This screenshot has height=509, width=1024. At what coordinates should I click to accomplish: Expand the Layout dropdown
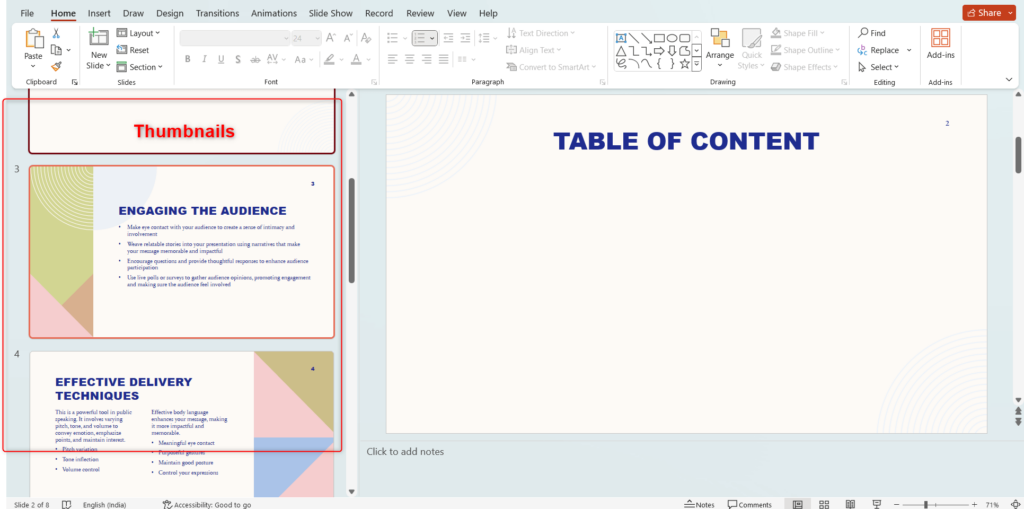(136, 33)
